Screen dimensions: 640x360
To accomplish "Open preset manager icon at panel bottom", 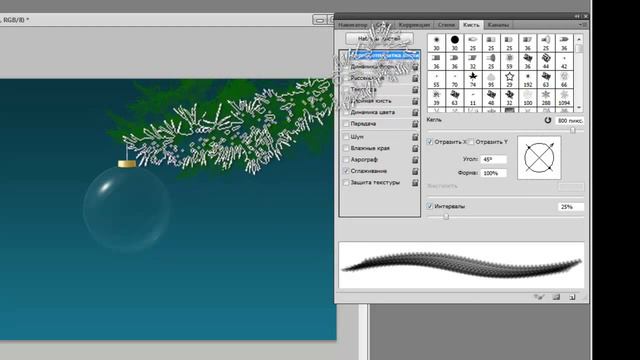I will pyautogui.click(x=556, y=297).
